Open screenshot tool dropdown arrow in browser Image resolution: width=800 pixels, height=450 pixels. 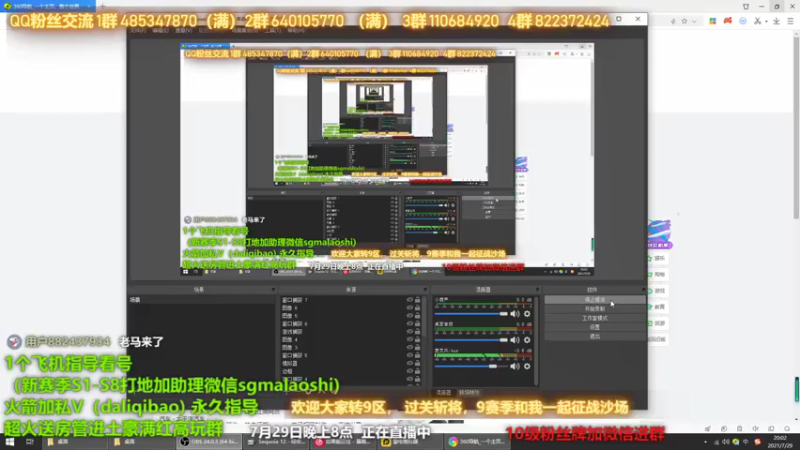click(766, 21)
